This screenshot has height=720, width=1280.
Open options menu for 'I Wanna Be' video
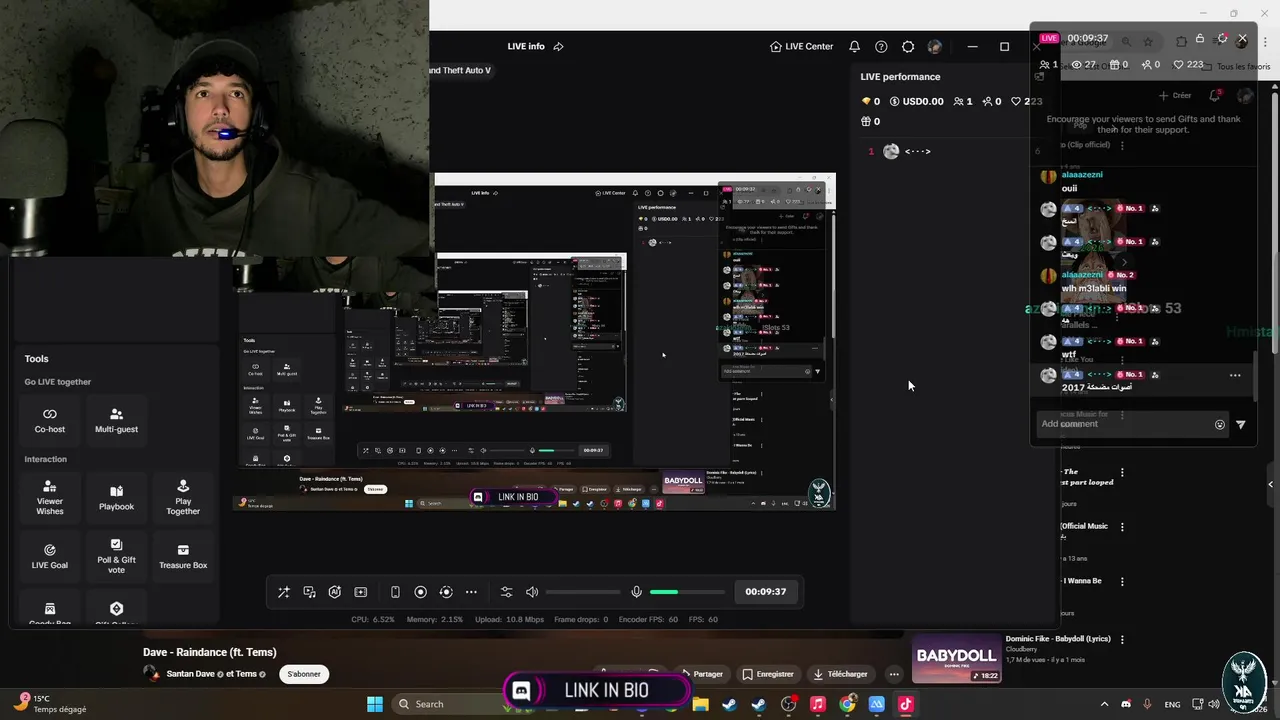(1122, 581)
